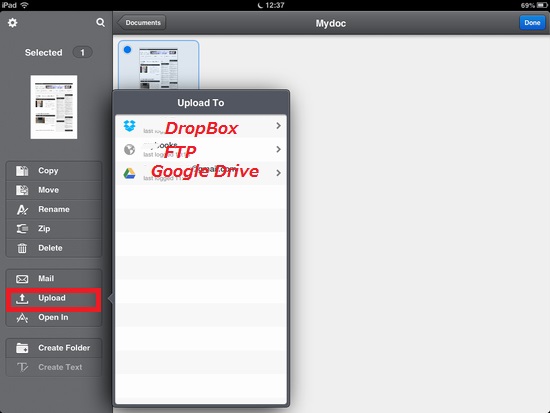This screenshot has width=550, height=413.
Task: Tap the blue Done button
Action: click(x=532, y=23)
